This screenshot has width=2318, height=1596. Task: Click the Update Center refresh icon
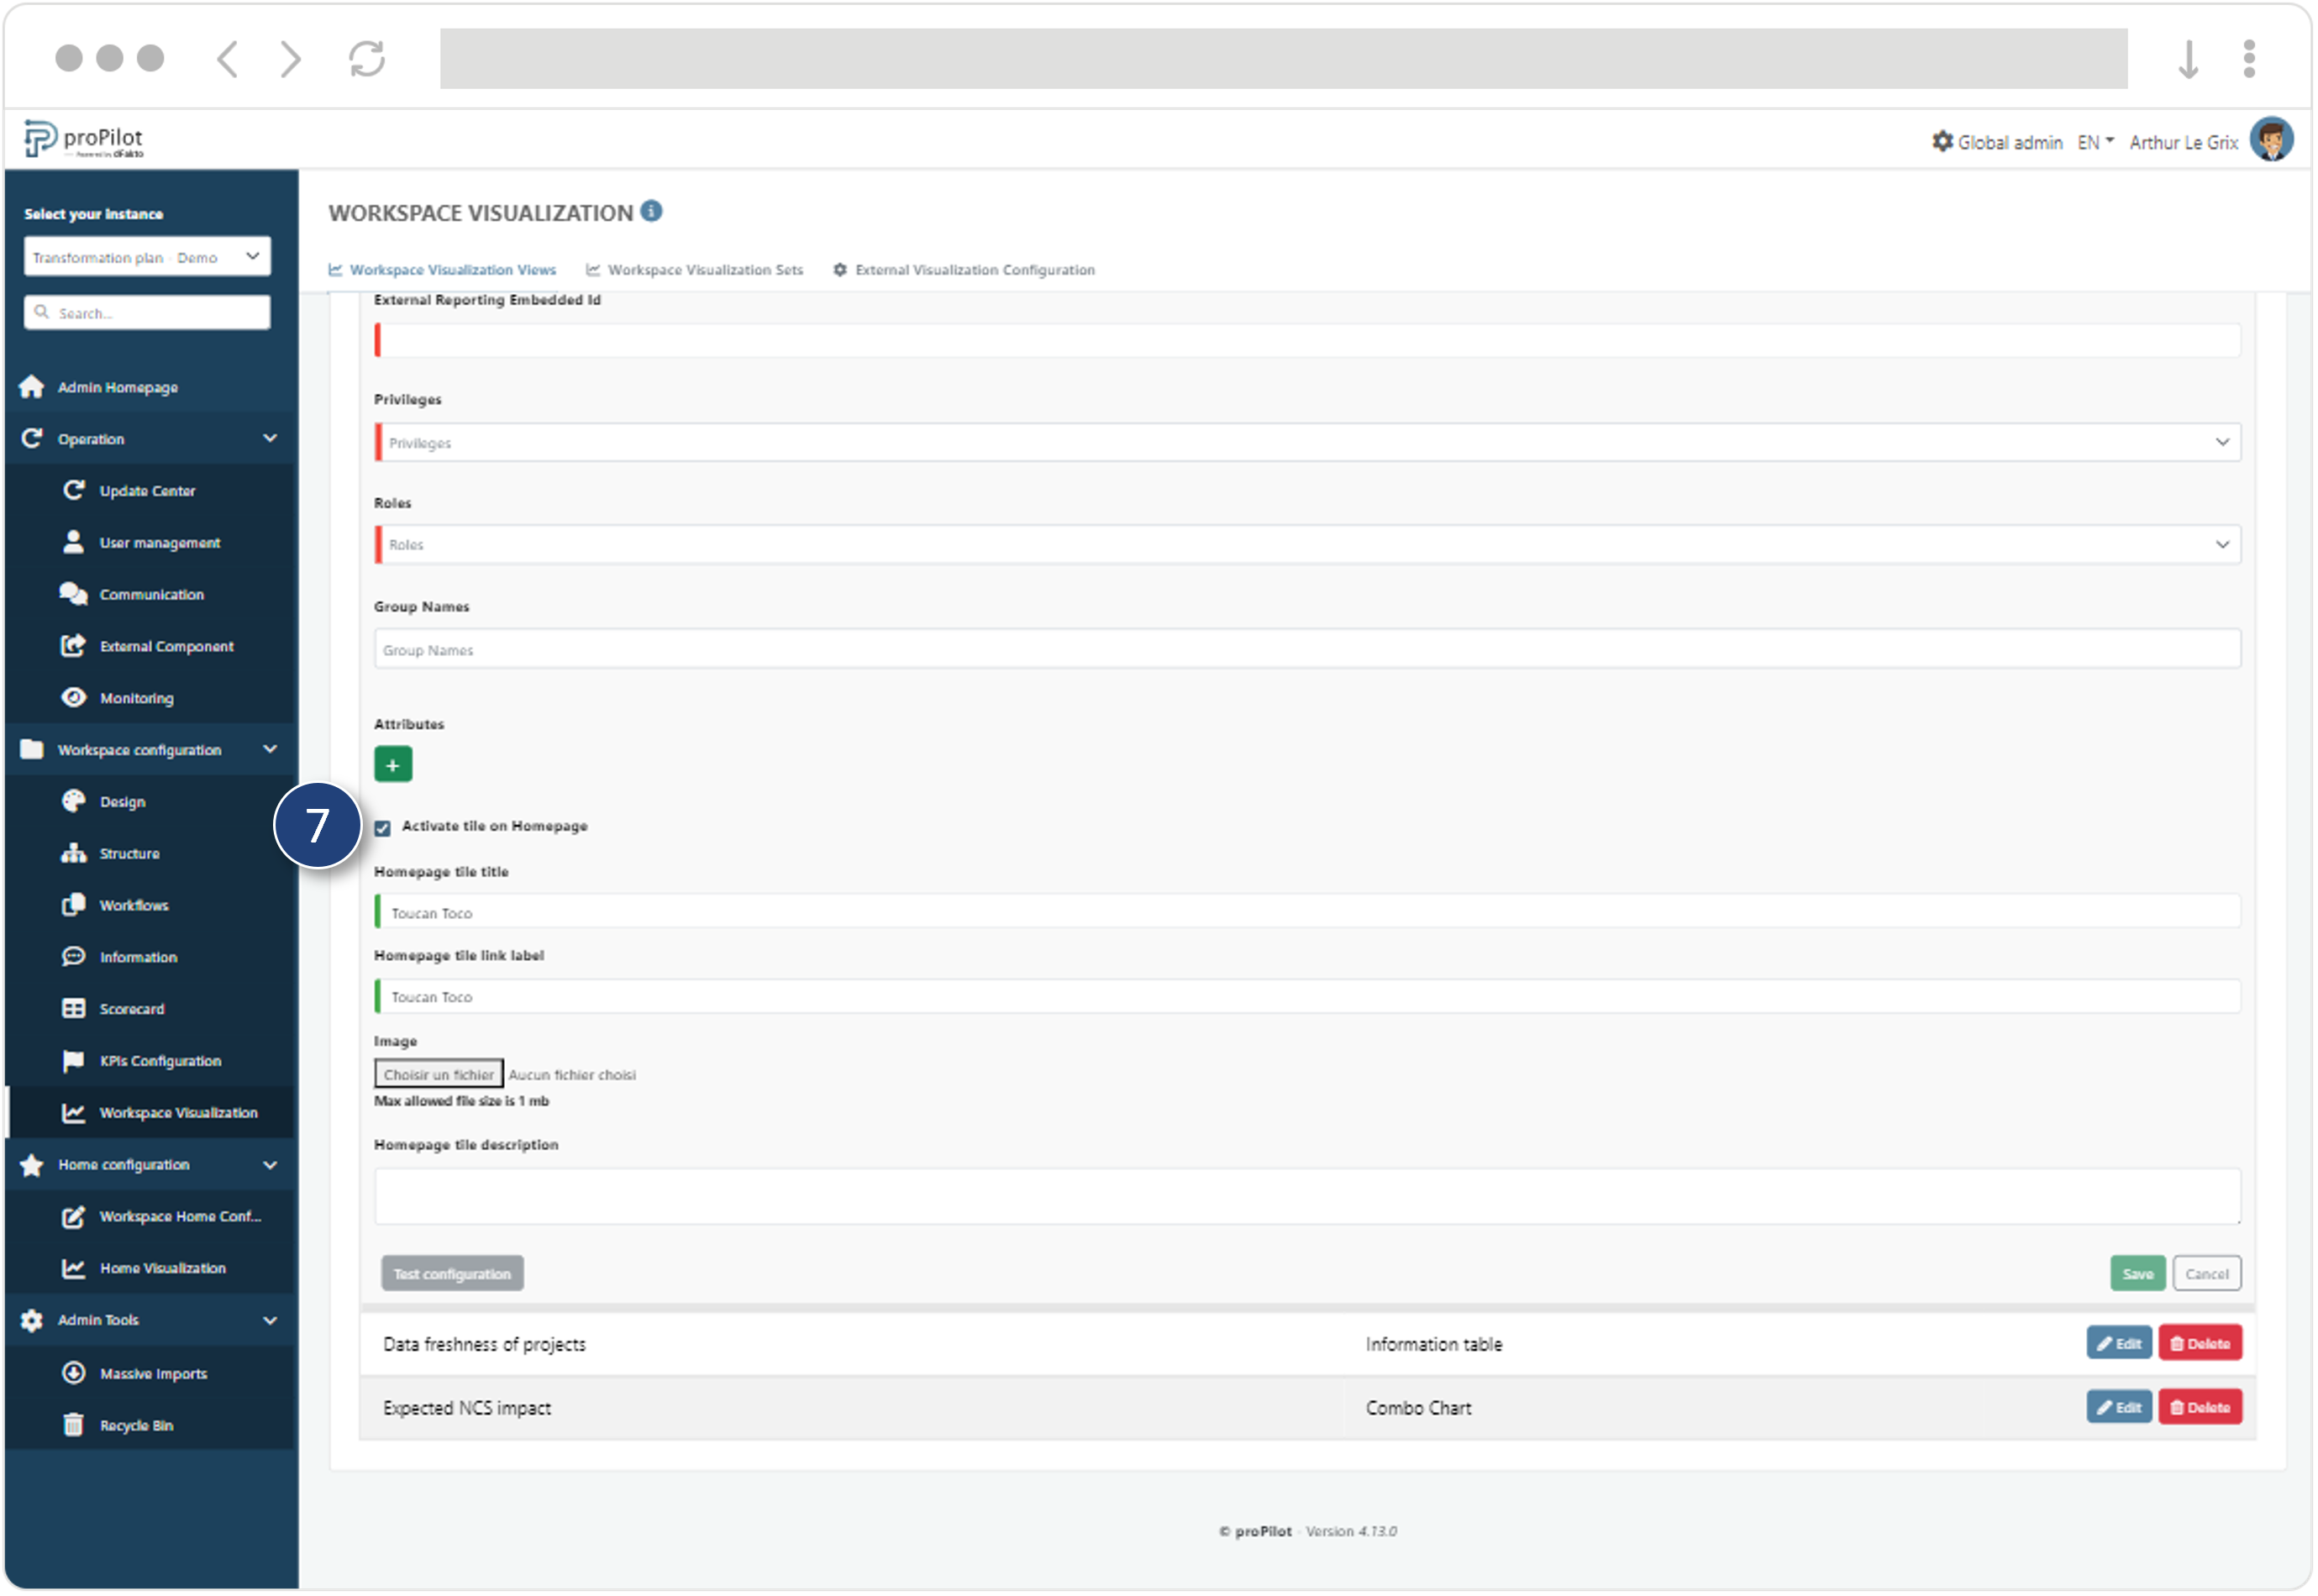(x=73, y=491)
